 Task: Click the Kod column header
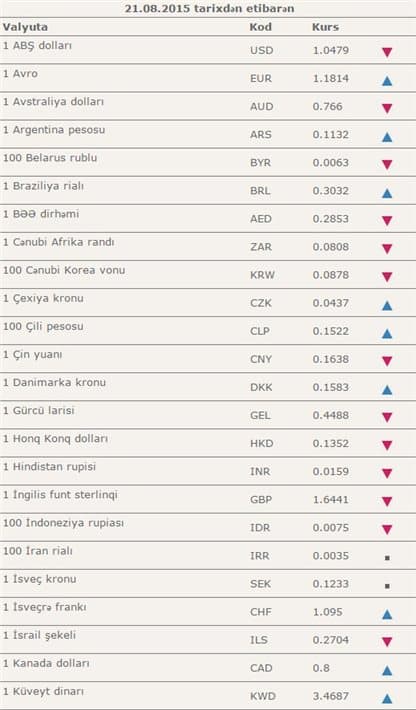coord(261,27)
